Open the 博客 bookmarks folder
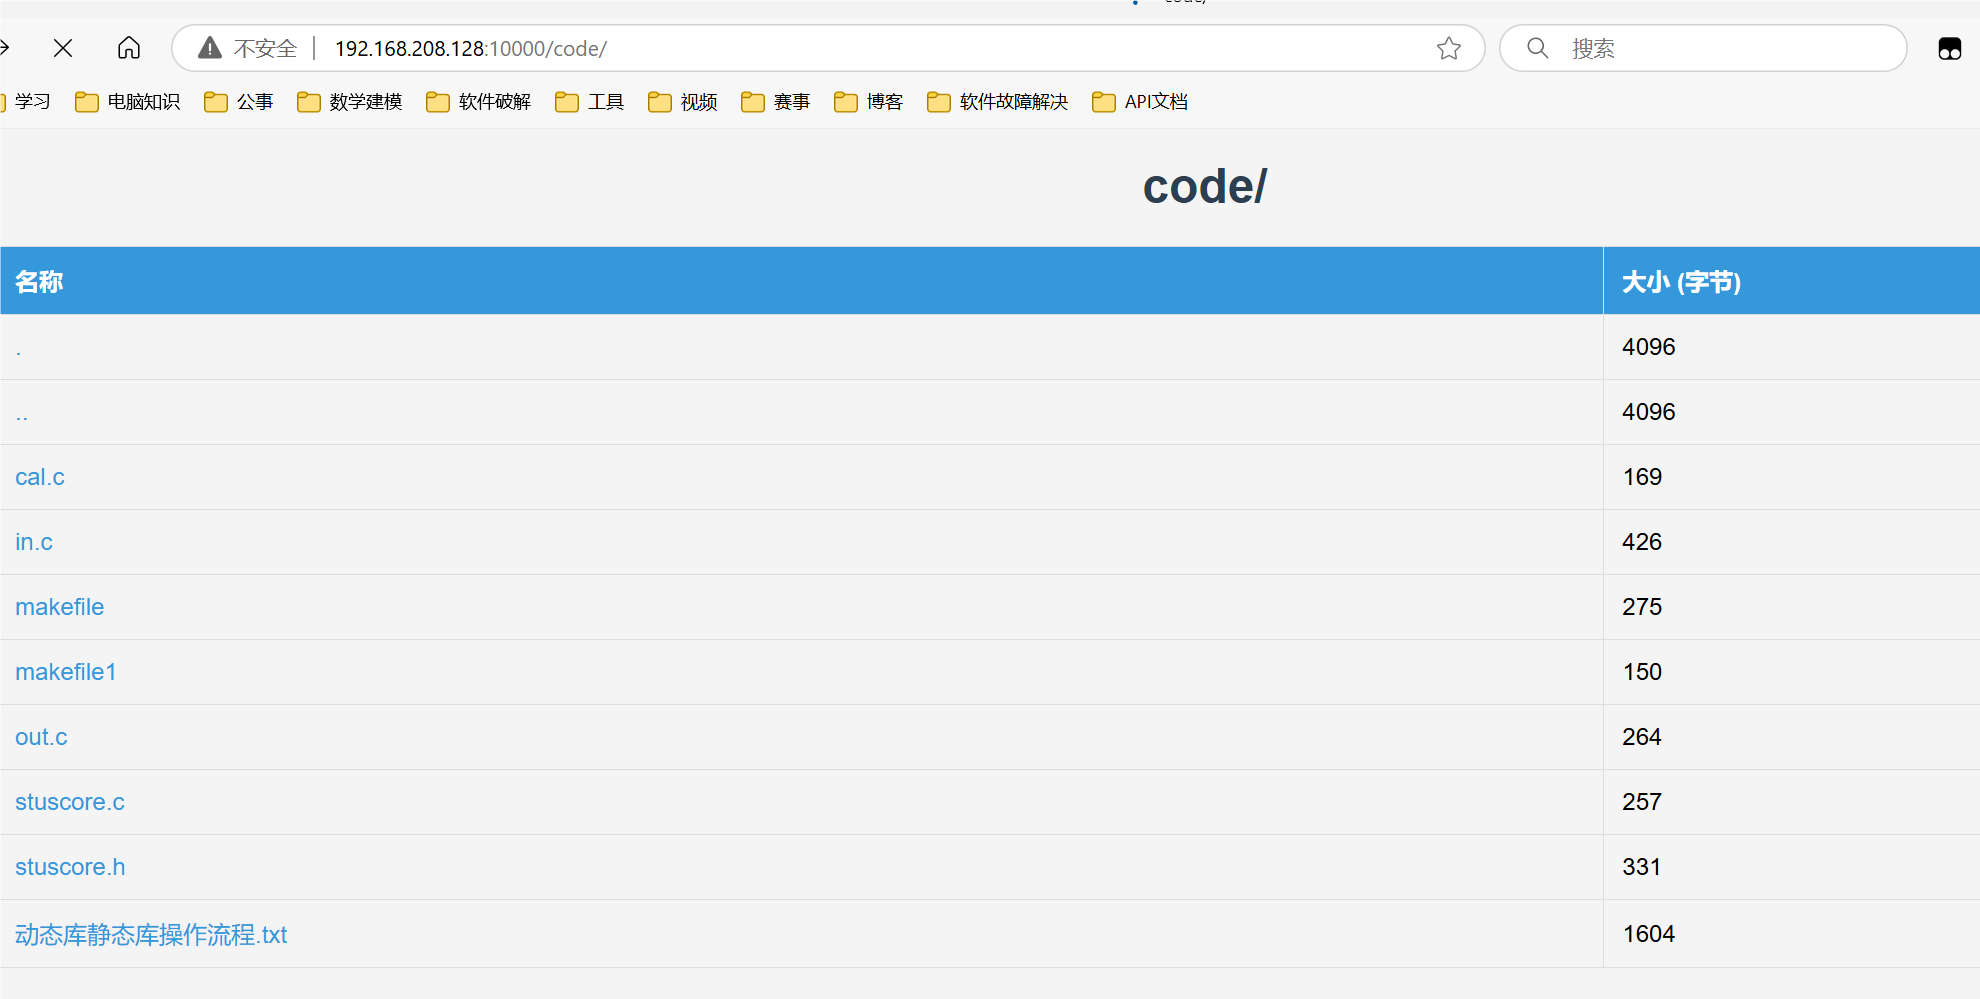This screenshot has width=1980, height=999. (x=869, y=101)
